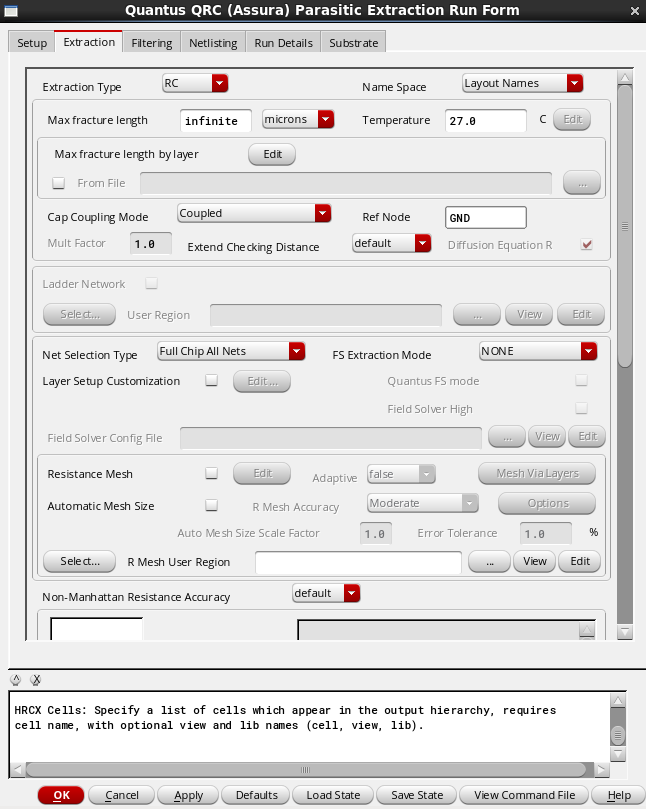The width and height of the screenshot is (646, 809).
Task: Click browse button for R Mesh User Region
Action: [x=490, y=561]
